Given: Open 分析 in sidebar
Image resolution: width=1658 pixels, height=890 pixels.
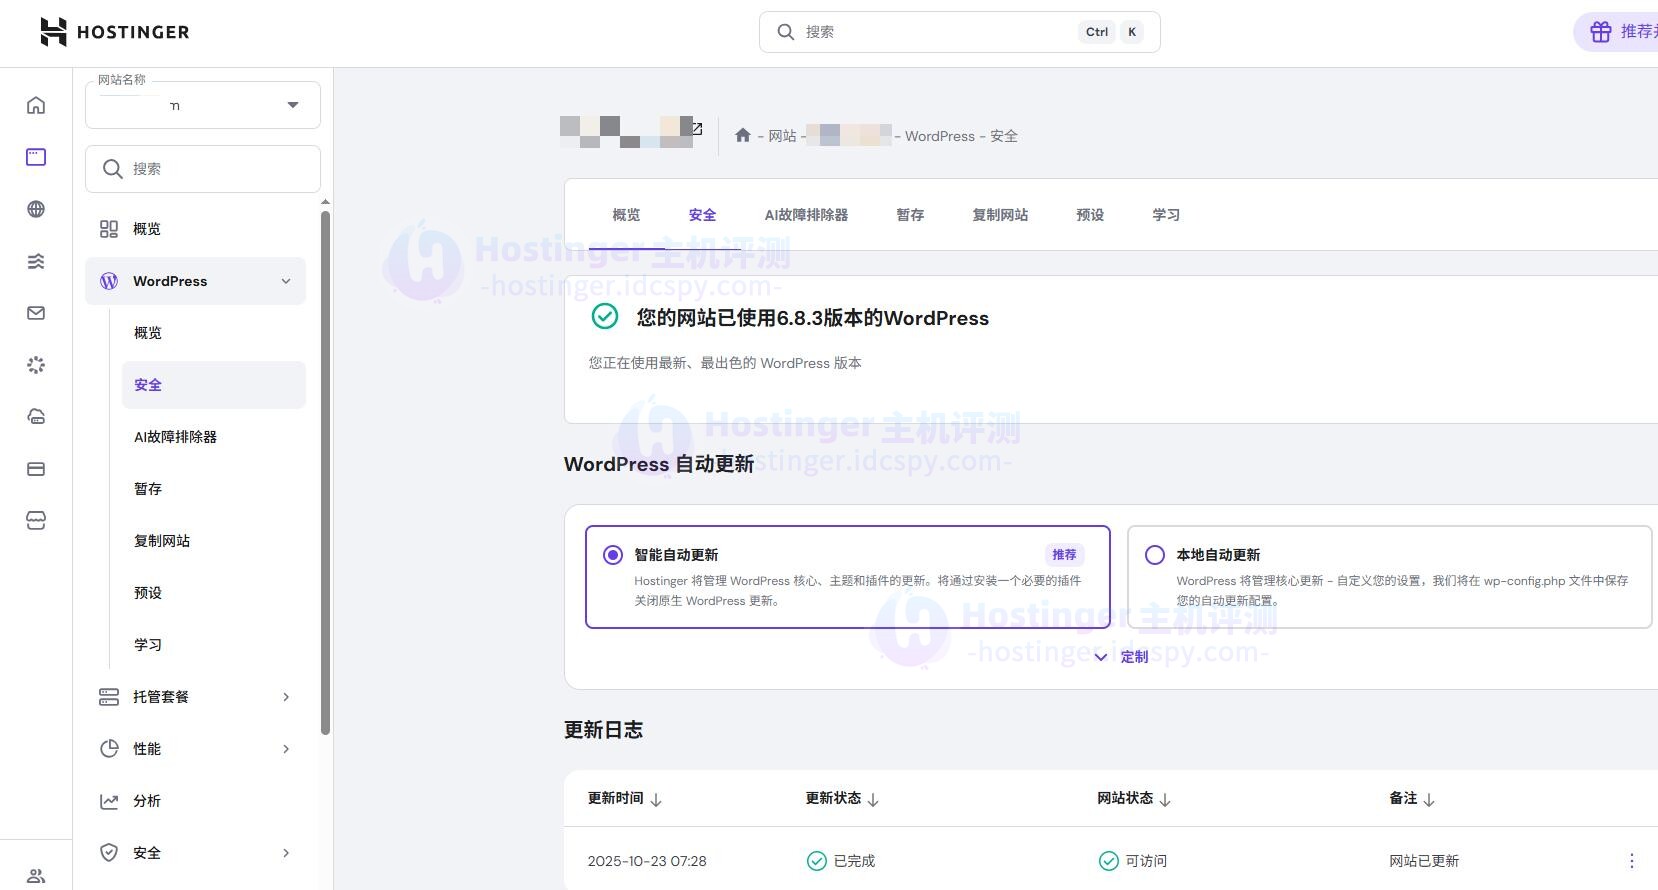Looking at the screenshot, I should click(195, 801).
